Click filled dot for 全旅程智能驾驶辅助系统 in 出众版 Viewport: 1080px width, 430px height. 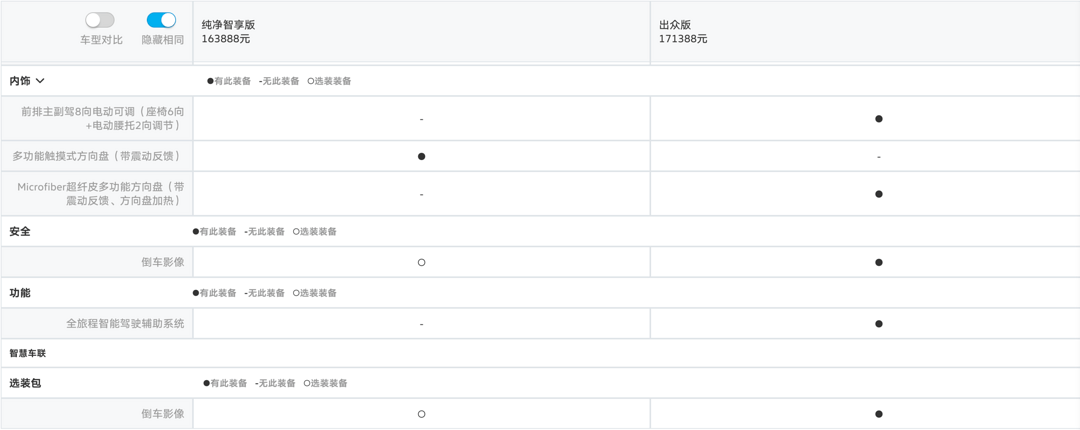pyautogui.click(x=879, y=324)
